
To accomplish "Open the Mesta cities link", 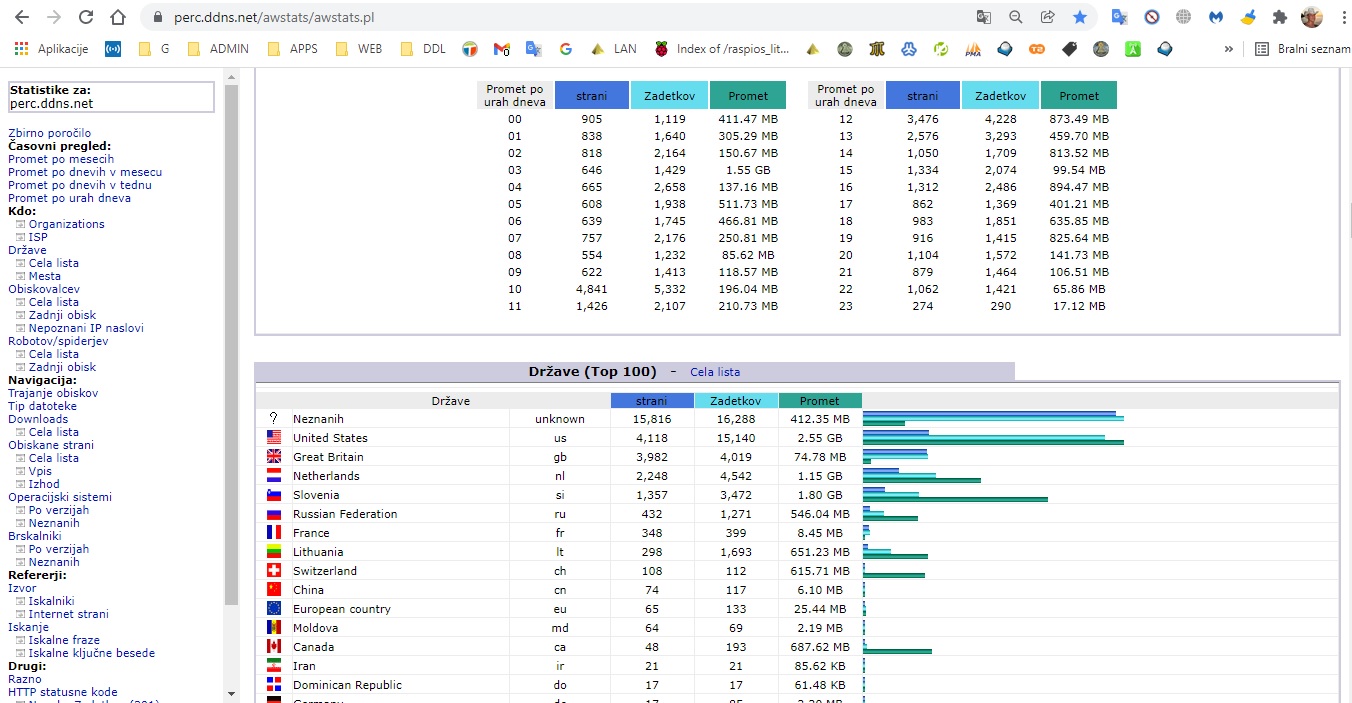I will tap(45, 276).
